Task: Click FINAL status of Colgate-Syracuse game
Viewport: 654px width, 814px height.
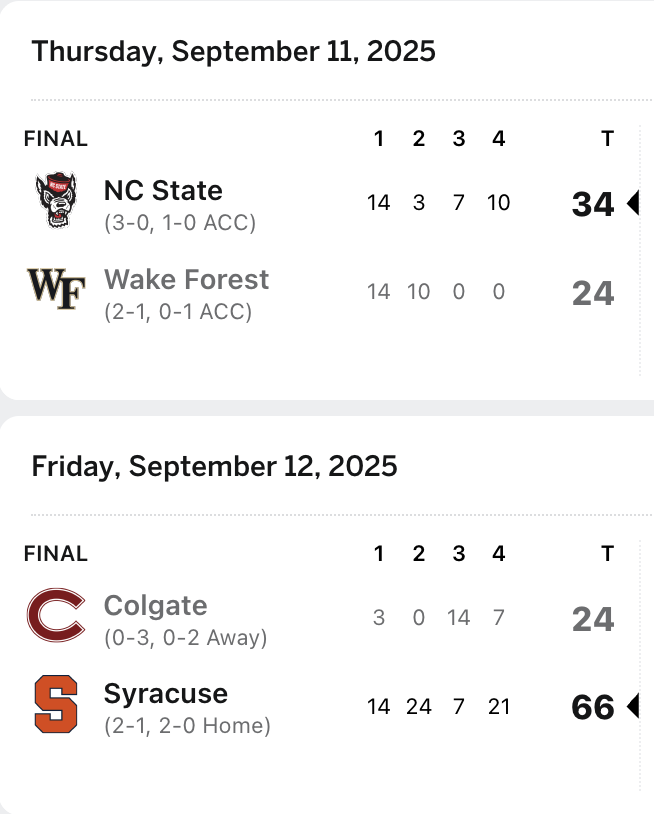Action: tap(55, 553)
